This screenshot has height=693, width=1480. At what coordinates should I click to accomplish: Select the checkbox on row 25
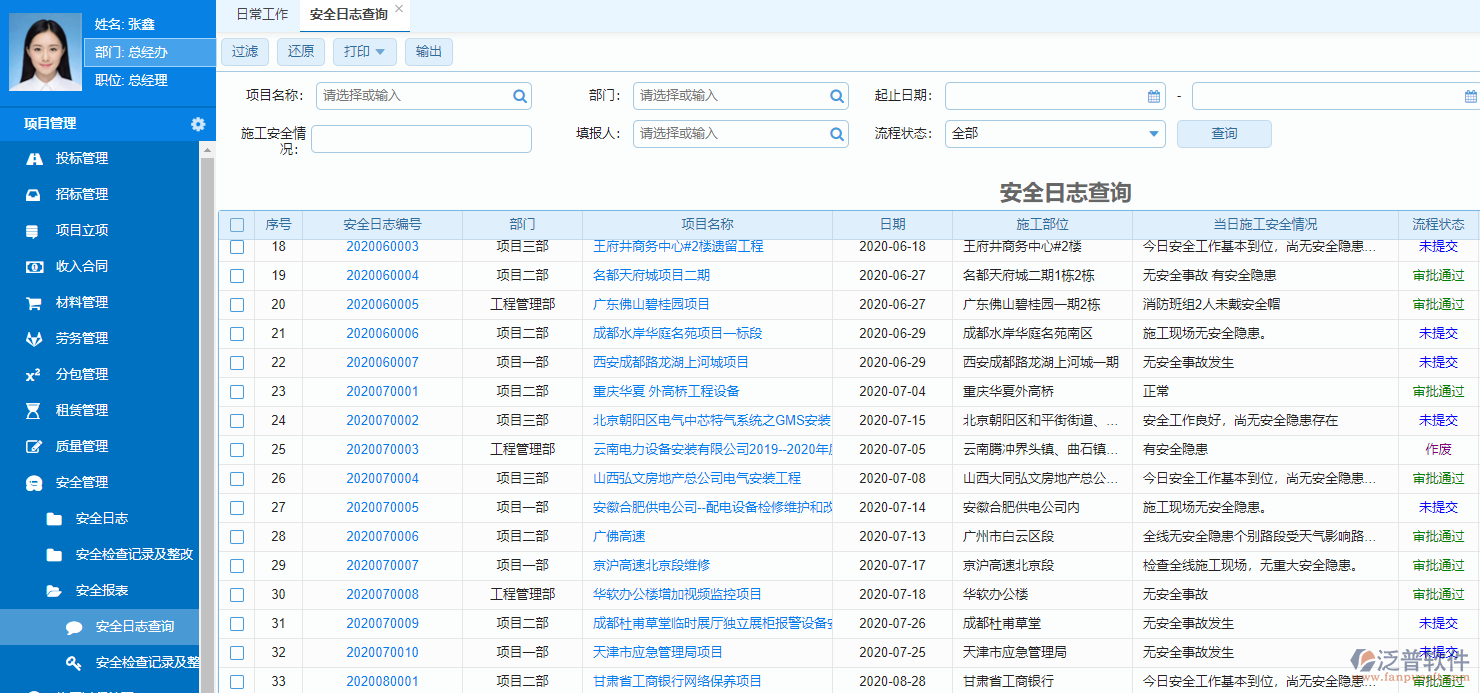236,449
